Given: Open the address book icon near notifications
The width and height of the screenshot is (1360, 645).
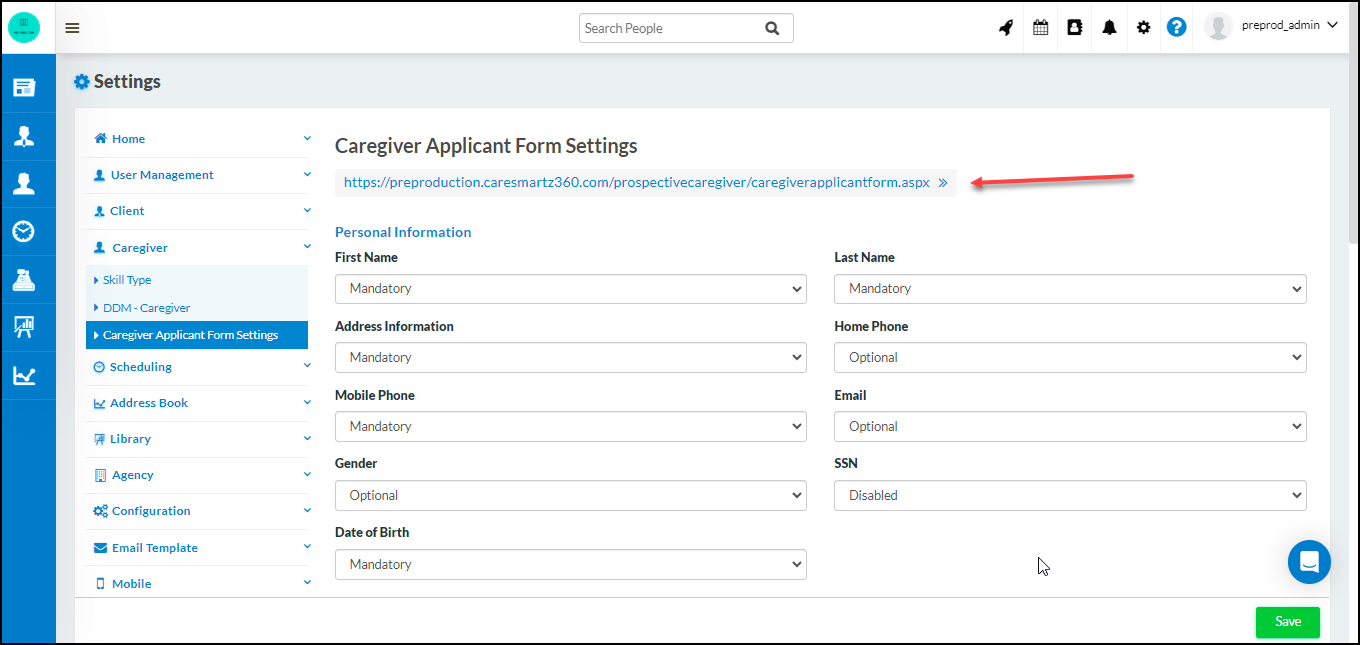Looking at the screenshot, I should 1074,27.
